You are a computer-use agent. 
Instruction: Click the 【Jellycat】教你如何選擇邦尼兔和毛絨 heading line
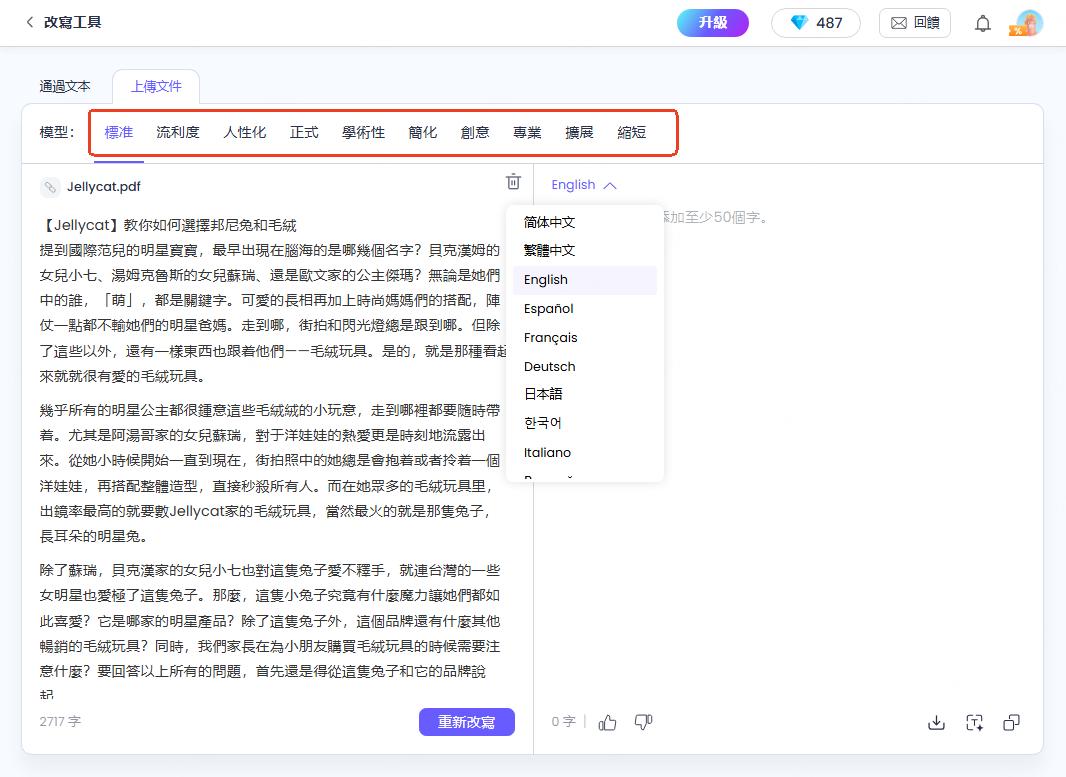tap(168, 226)
